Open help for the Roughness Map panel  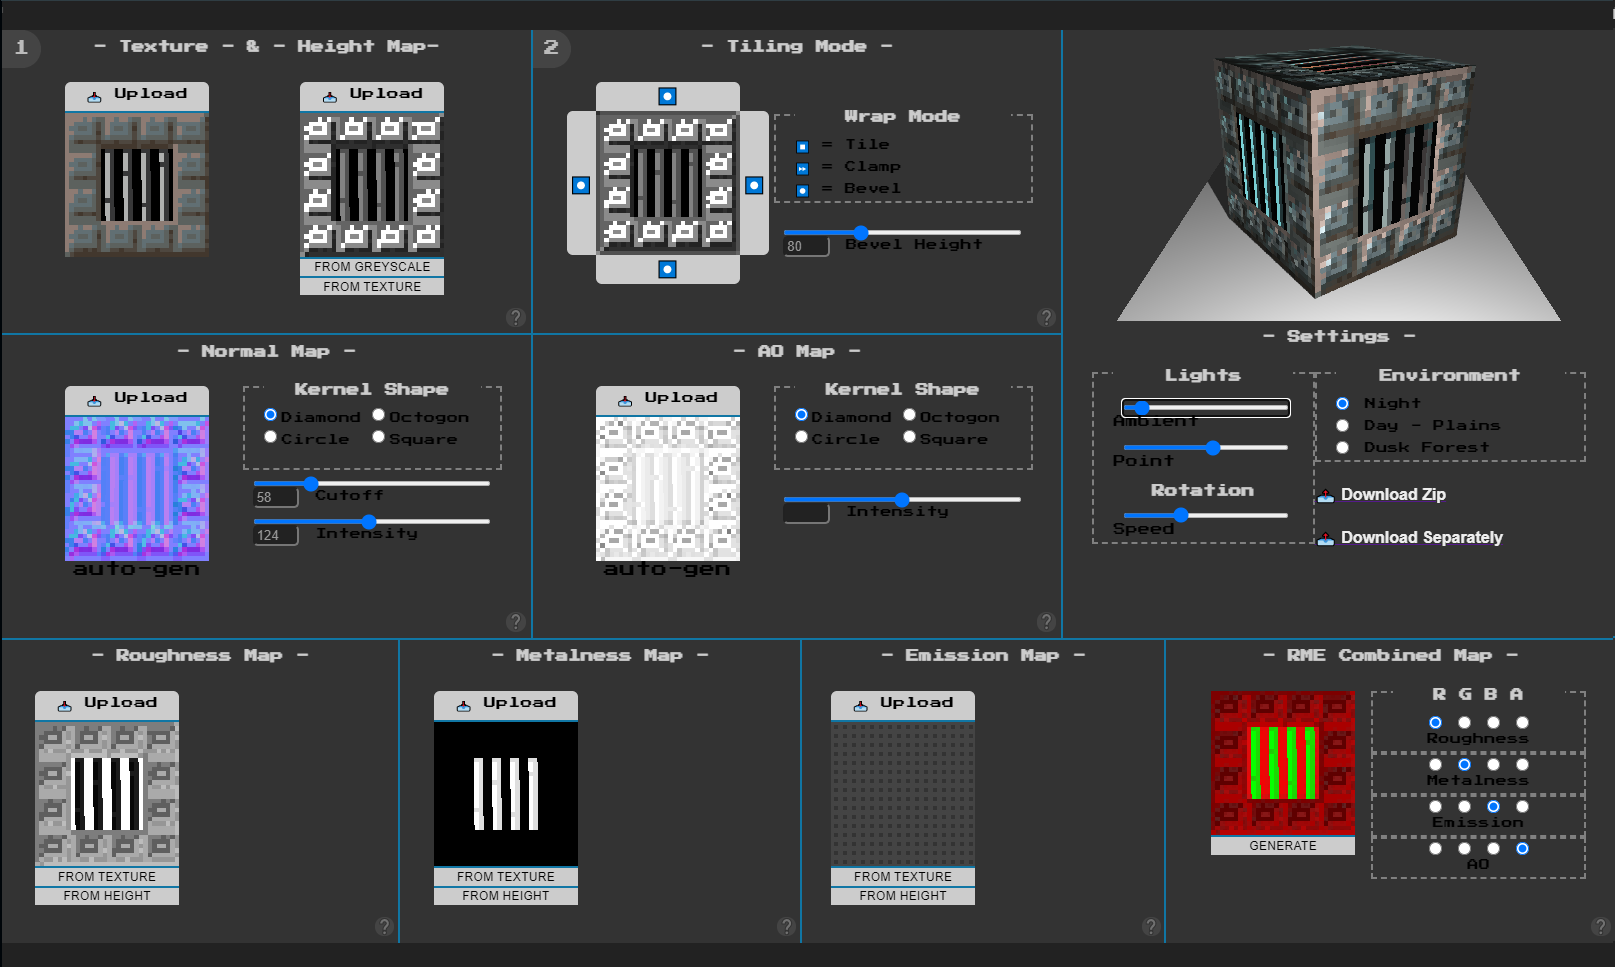pos(384,926)
